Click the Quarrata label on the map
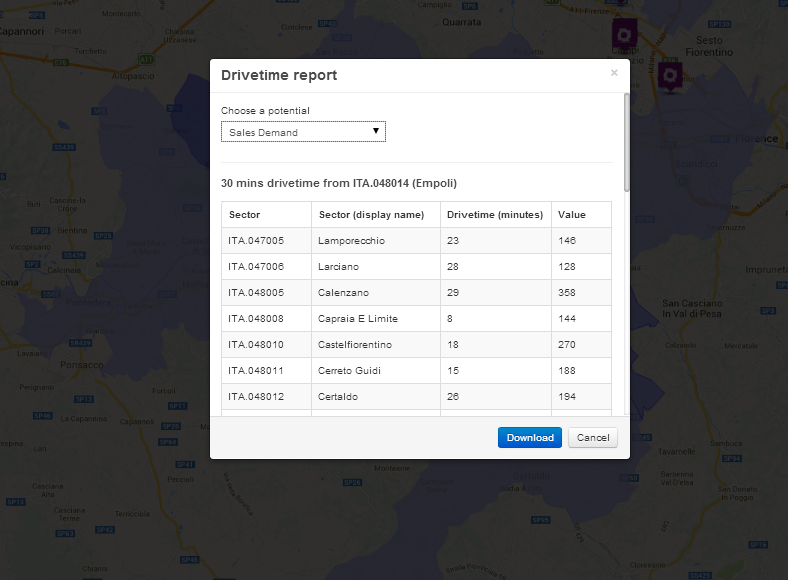Viewport: 788px width, 580px height. pos(461,22)
